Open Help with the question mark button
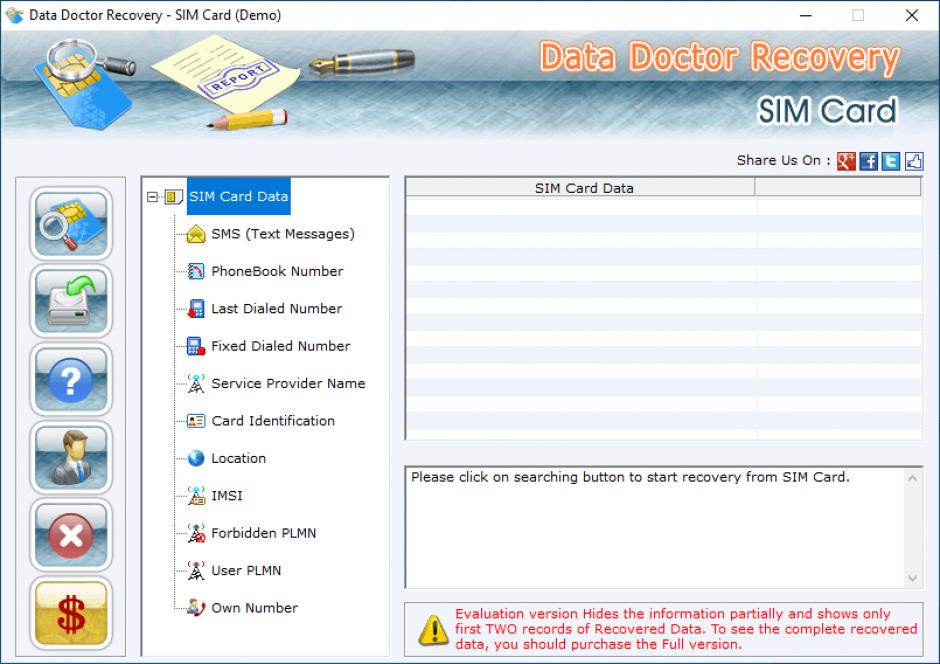Image resolution: width=940 pixels, height=664 pixels. 71,379
